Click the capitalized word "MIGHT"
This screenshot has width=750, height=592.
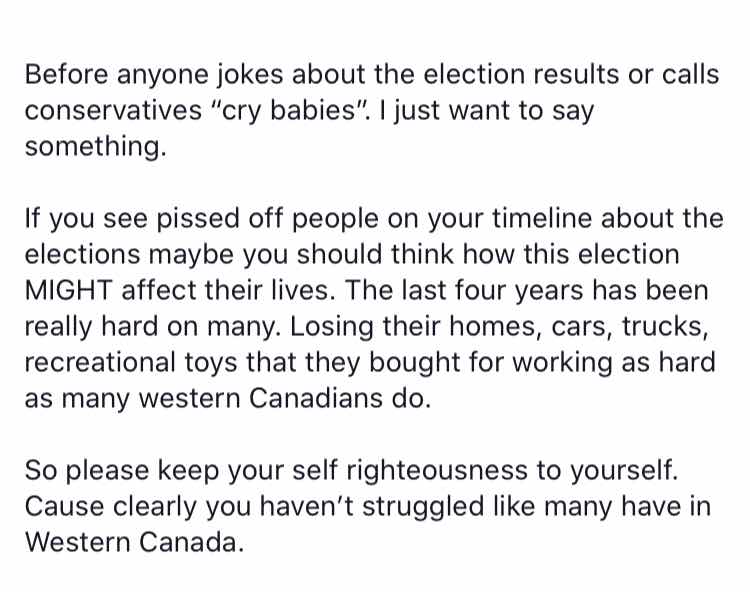pyautogui.click(x=69, y=290)
